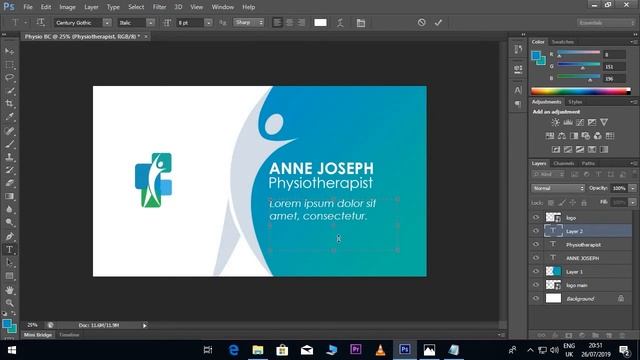Viewport: 640px width, 360px height.
Task: Select the Hand tool
Action: coord(9,290)
